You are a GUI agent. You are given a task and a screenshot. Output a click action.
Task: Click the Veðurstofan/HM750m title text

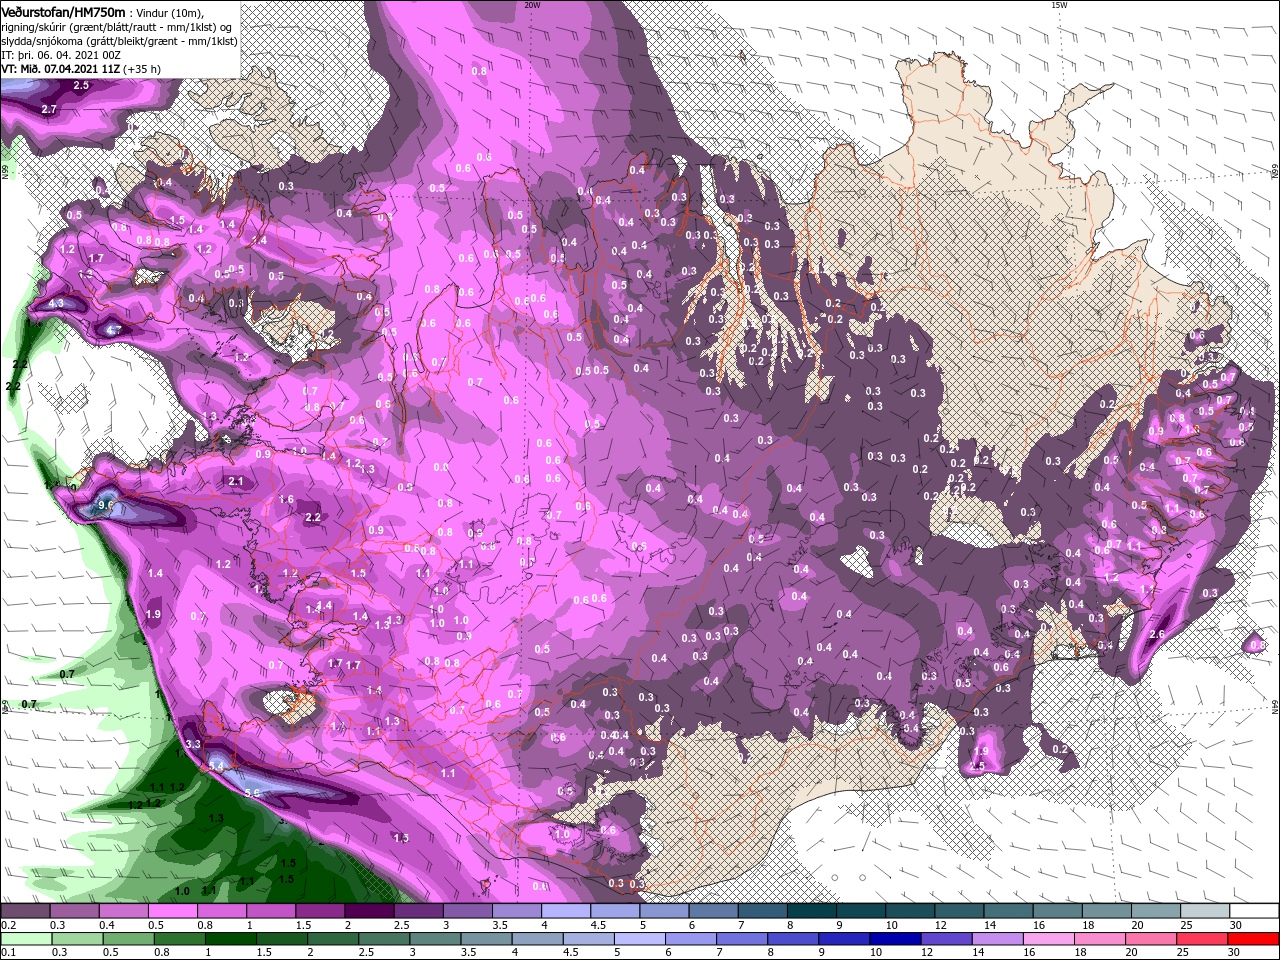click(x=63, y=11)
